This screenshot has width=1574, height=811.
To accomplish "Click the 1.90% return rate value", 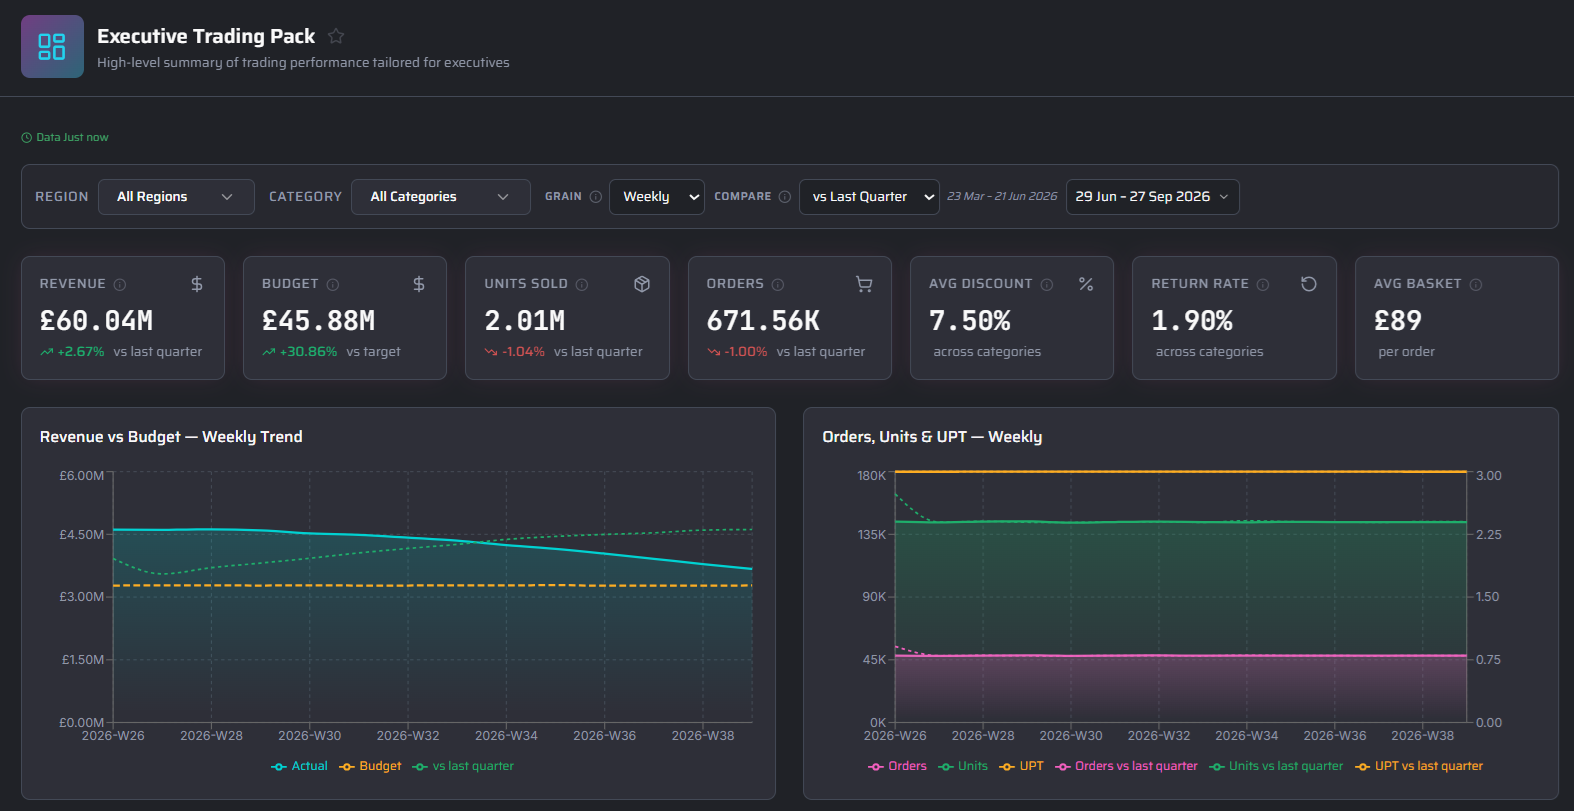I will [x=1192, y=321].
